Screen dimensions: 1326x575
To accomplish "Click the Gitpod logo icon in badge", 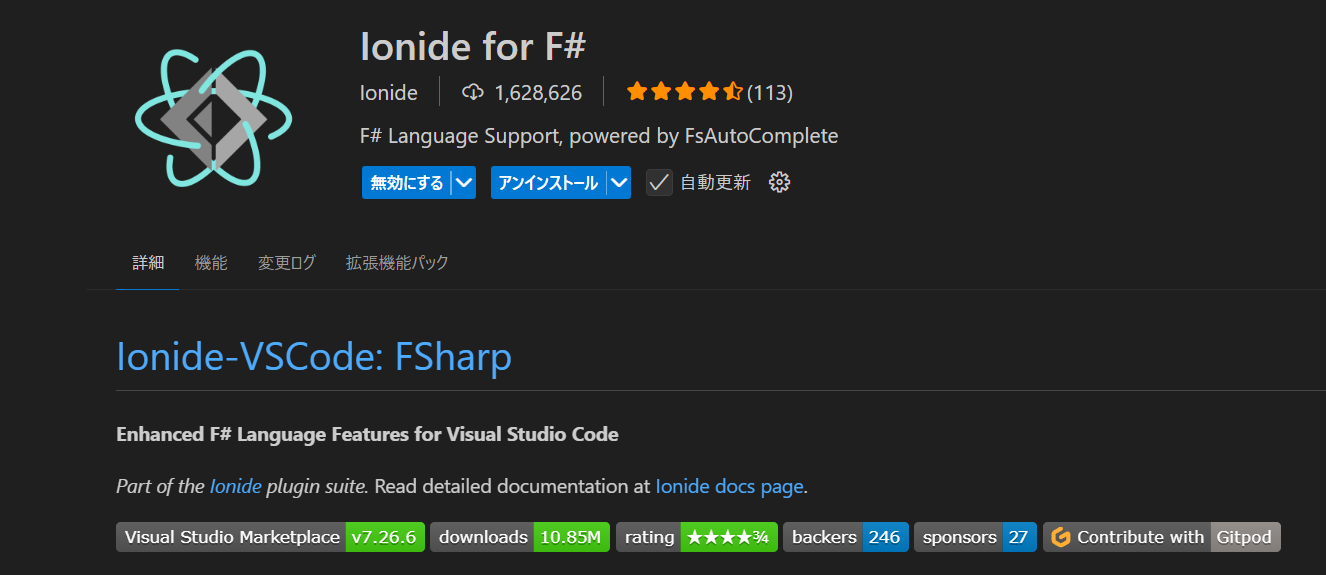I will point(1061,537).
